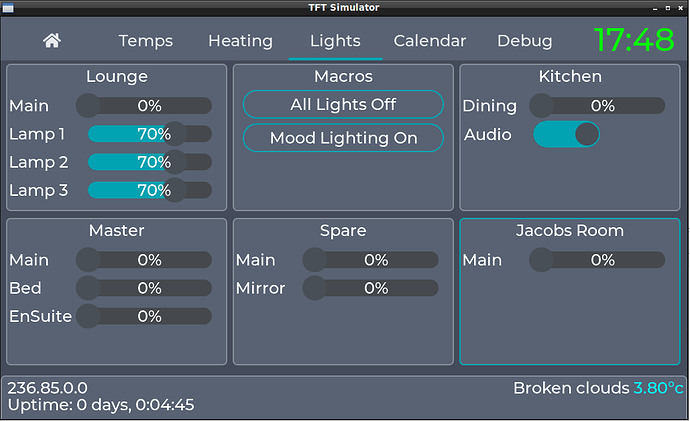Set the Lounge Lamp 3 slider
The height and width of the screenshot is (421, 690).
tap(150, 190)
